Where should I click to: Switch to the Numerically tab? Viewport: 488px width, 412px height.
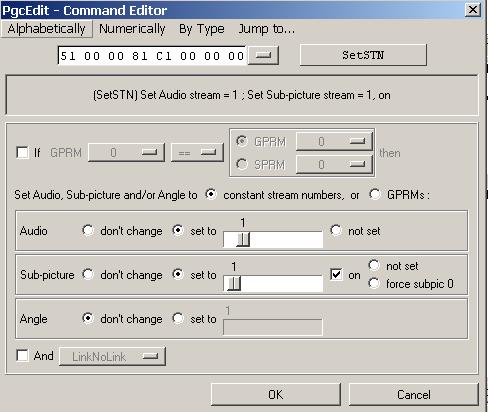coord(132,29)
